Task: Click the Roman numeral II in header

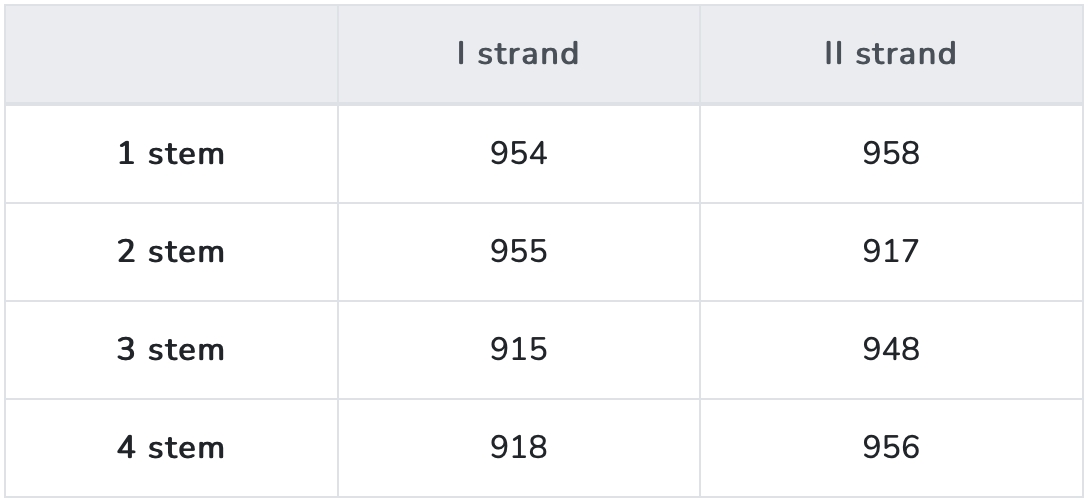Action: coord(834,54)
